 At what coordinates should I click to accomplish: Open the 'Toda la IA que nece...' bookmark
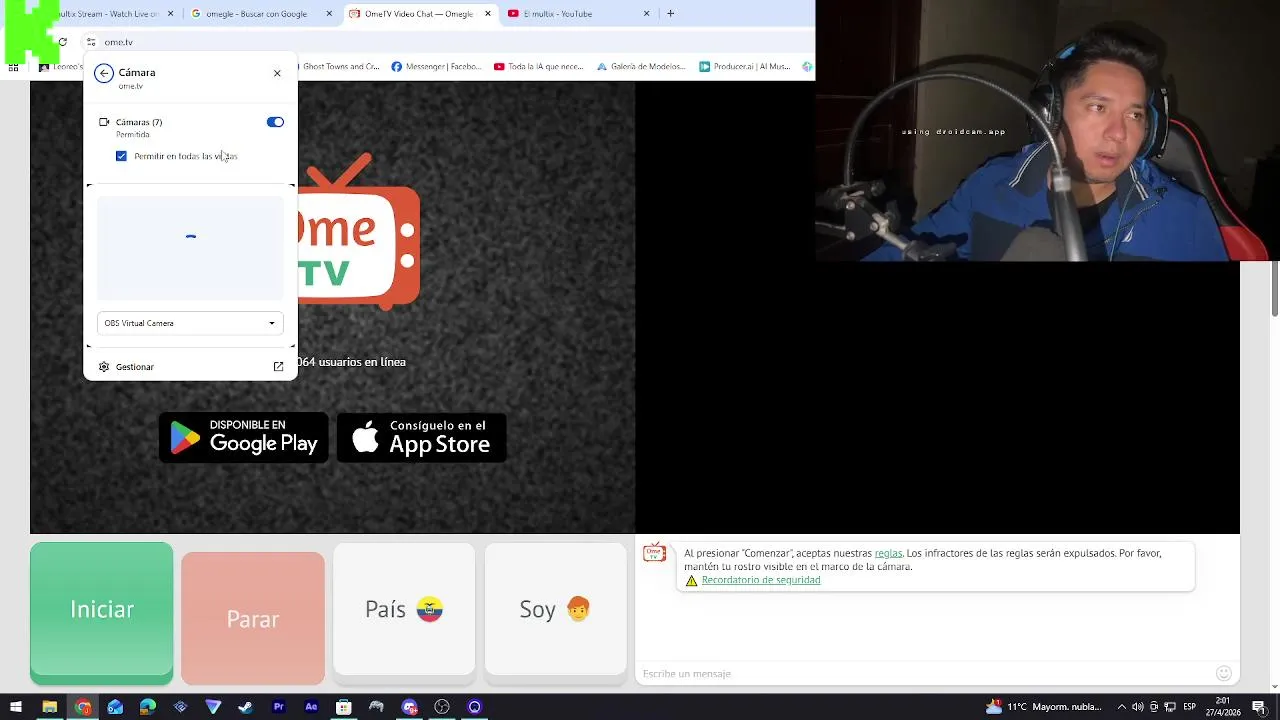coord(538,67)
